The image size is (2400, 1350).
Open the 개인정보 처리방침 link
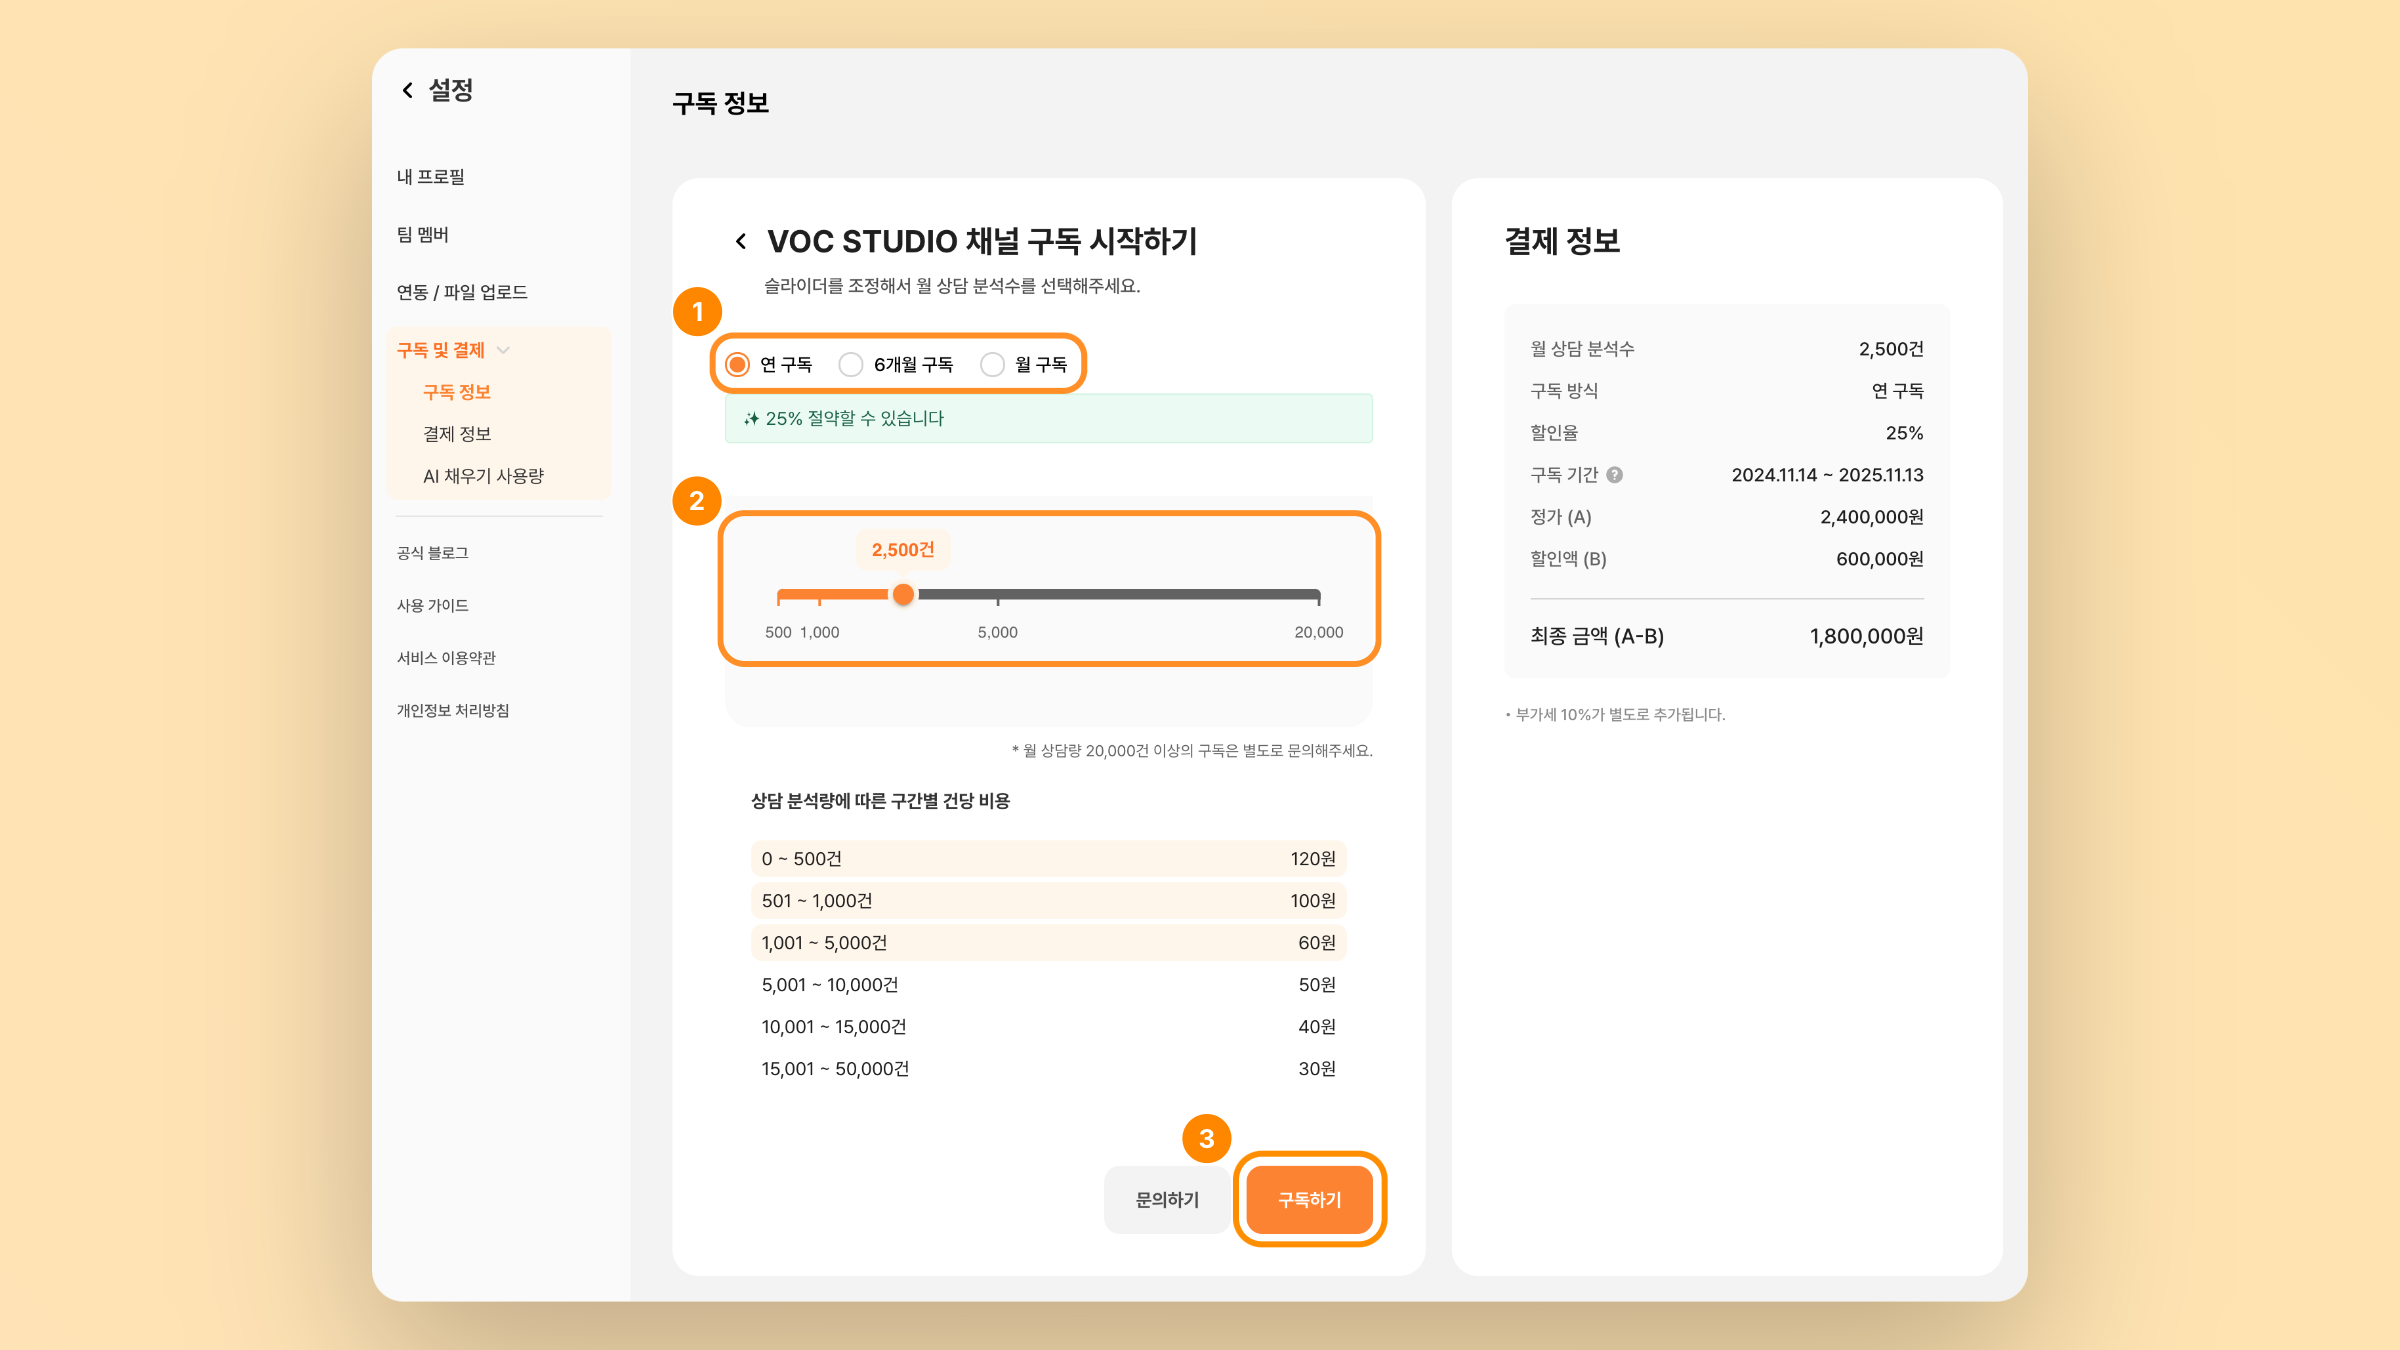(x=453, y=710)
